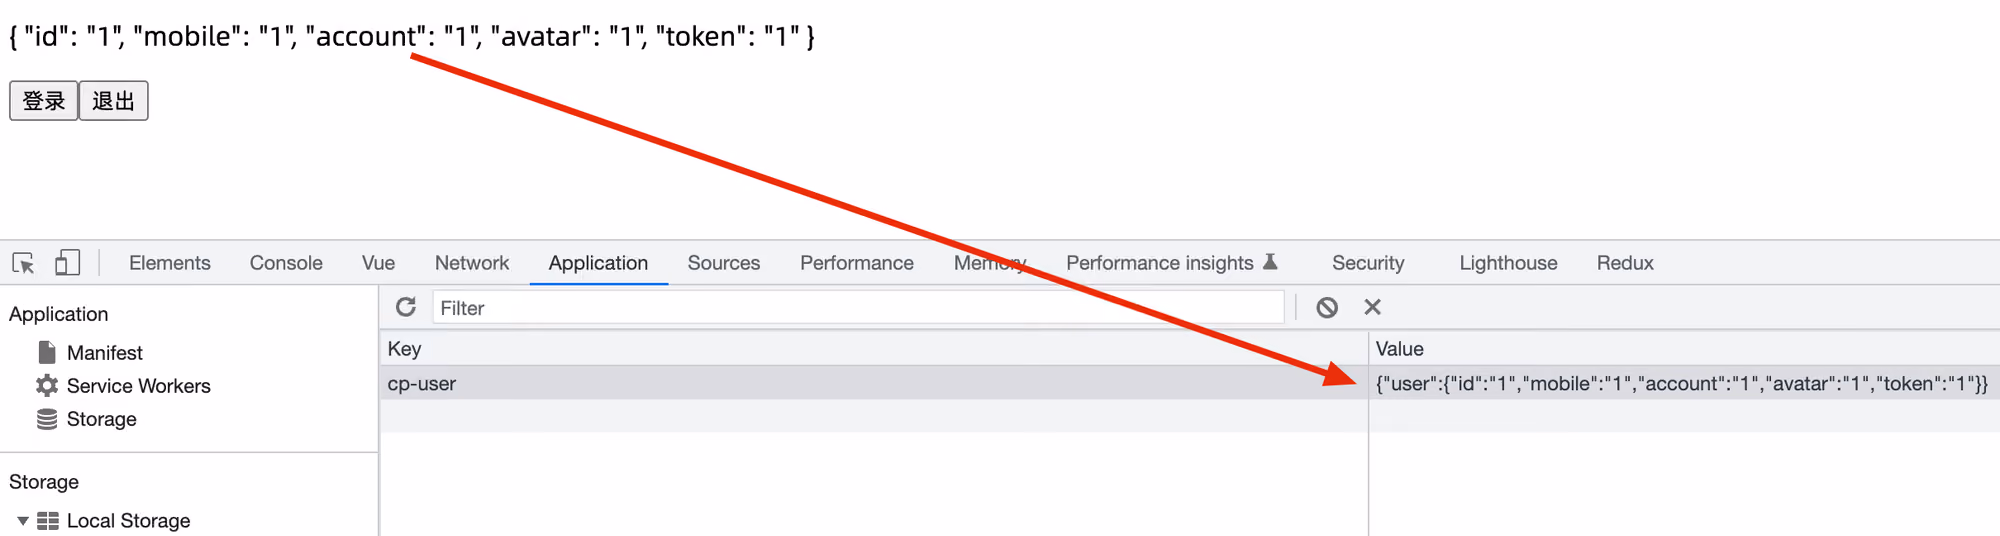Screen dimensions: 2000x536
Task: Focus the Filter input field
Action: [858, 307]
